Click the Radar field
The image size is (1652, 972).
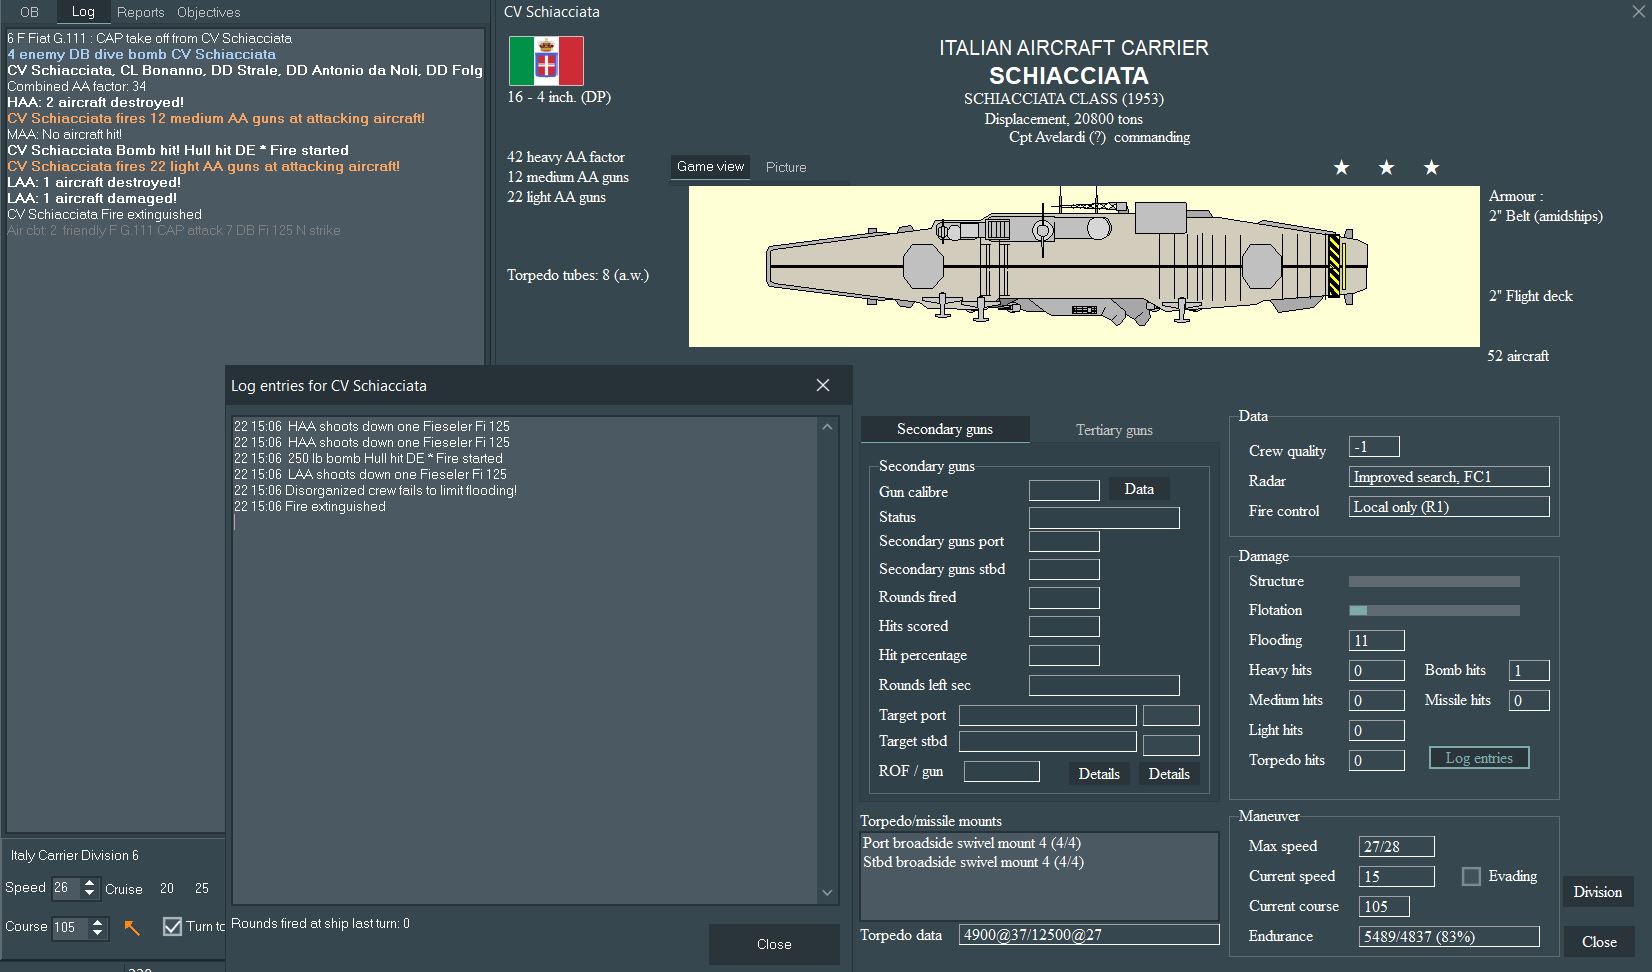point(1449,477)
